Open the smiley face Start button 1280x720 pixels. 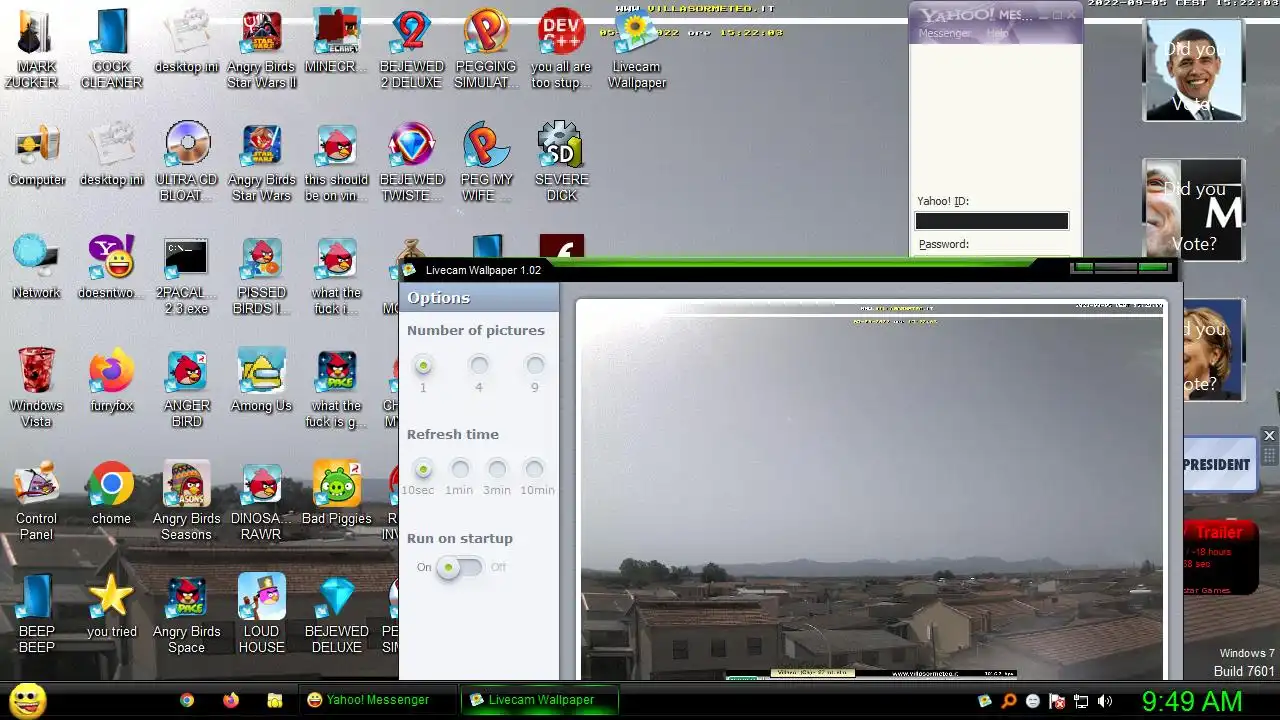(x=27, y=700)
